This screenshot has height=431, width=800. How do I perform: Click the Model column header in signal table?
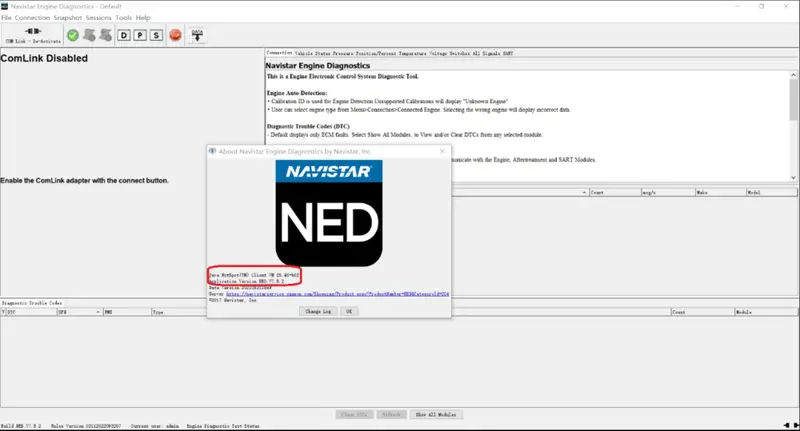(771, 192)
